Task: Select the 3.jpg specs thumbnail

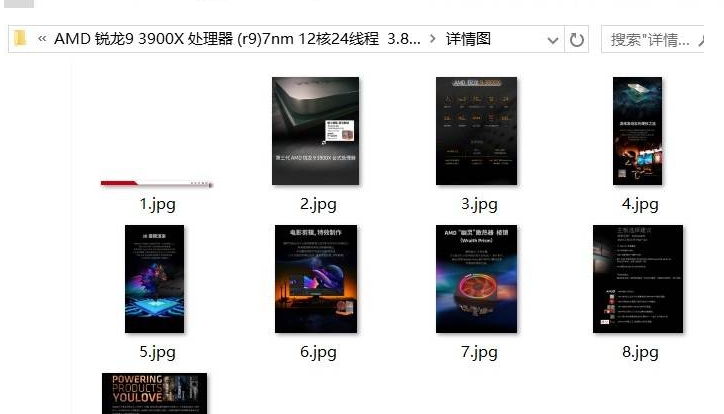Action: coord(477,131)
